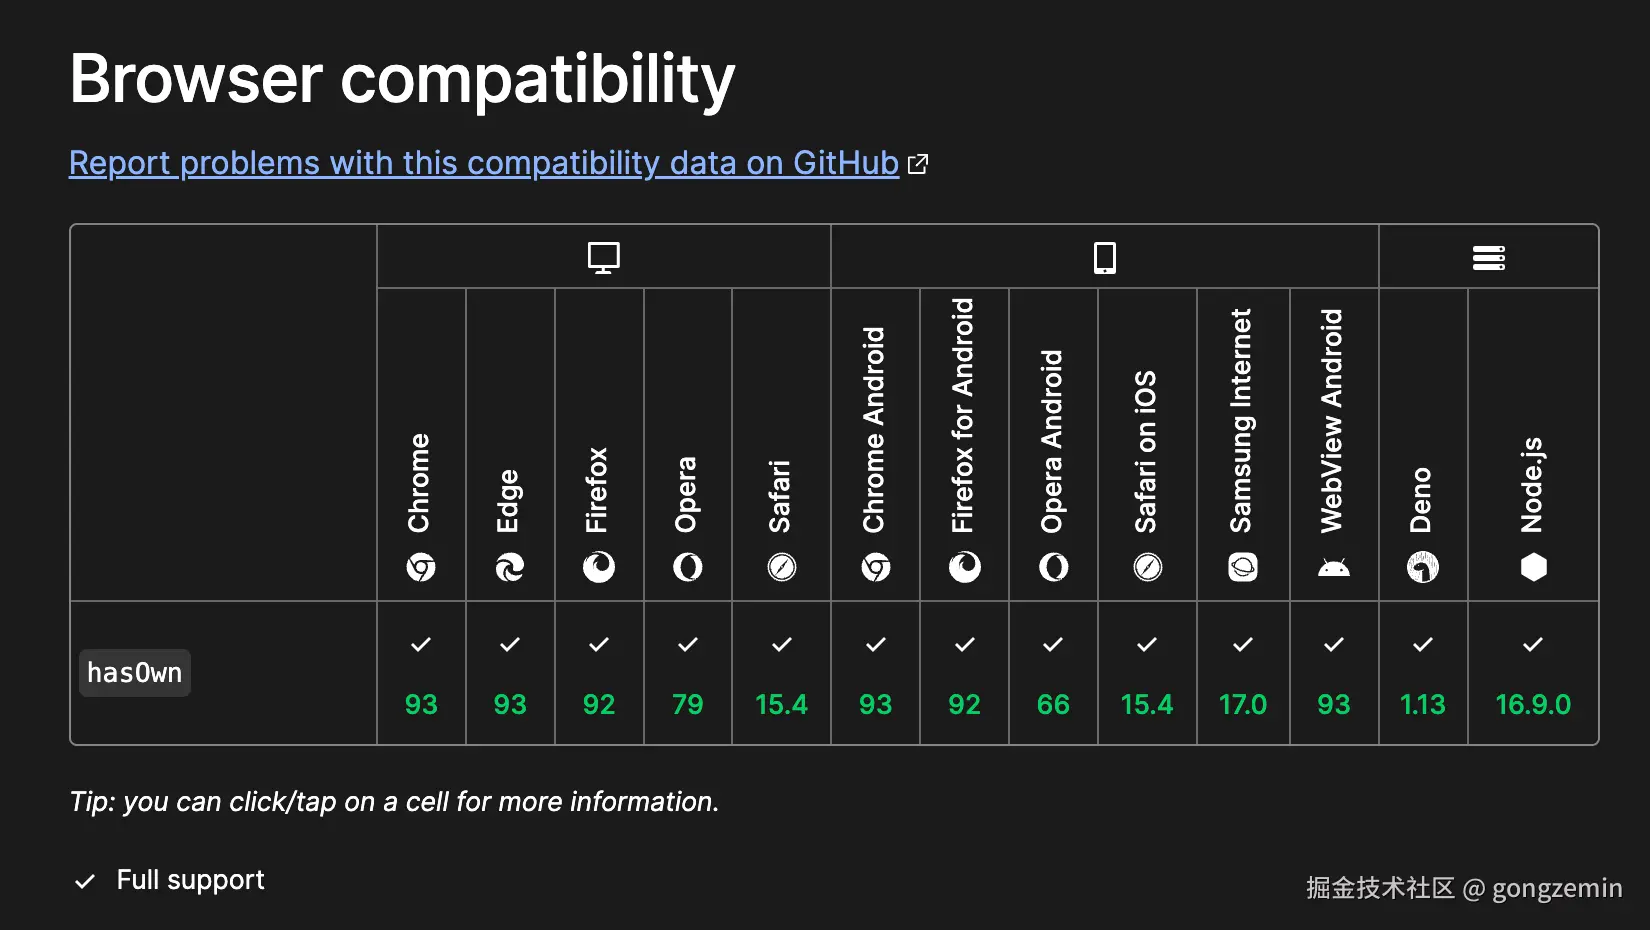This screenshot has width=1650, height=930.
Task: Click the desktop platform monitor icon
Action: 603,258
